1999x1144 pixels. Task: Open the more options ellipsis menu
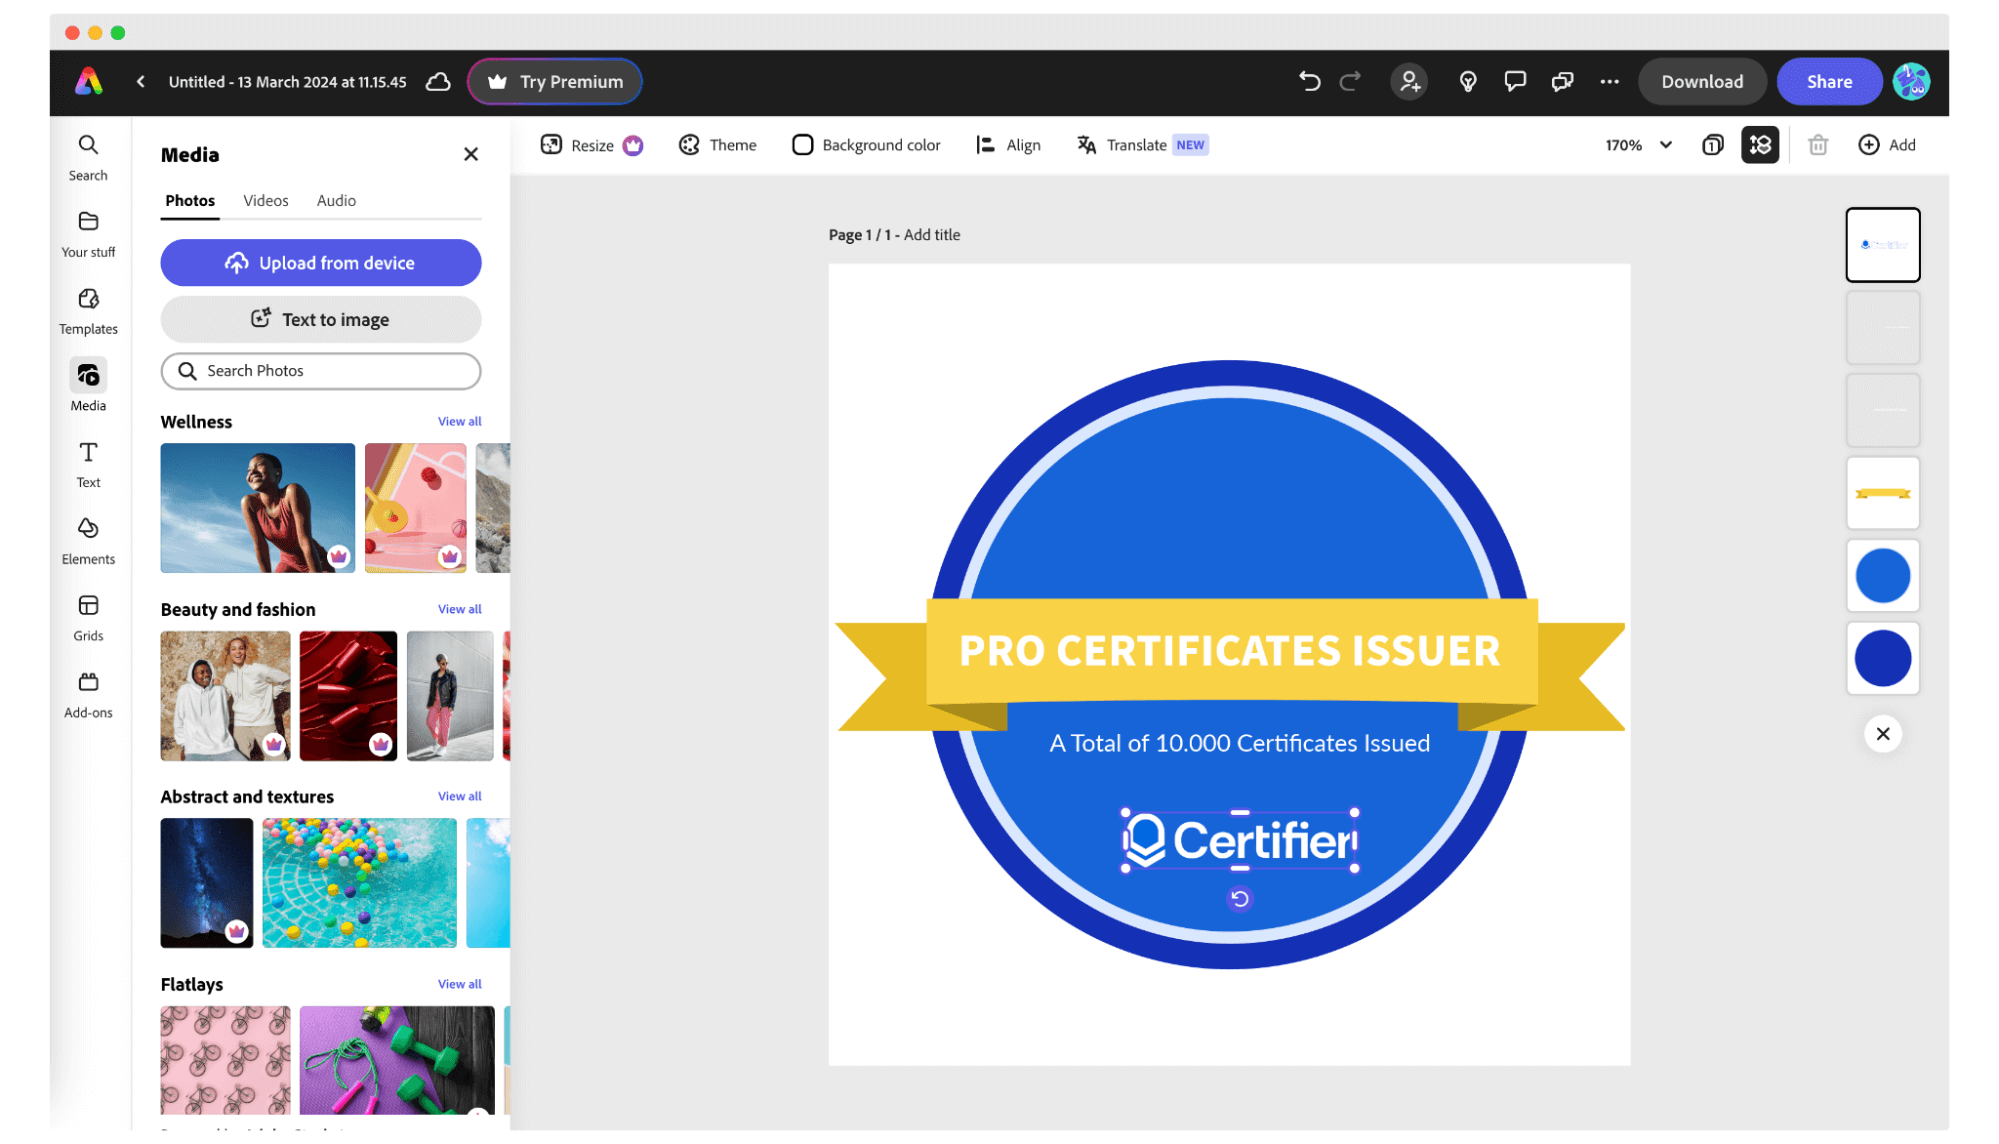pos(1609,82)
